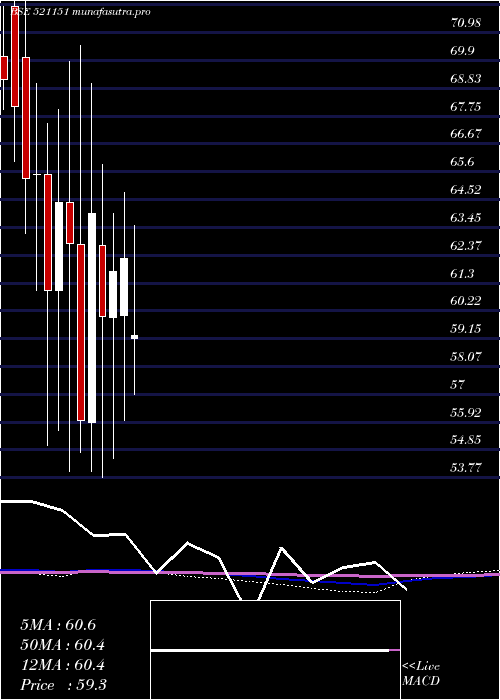Click the Price : 59.3 value
The image size is (500, 700).
click(x=63, y=685)
